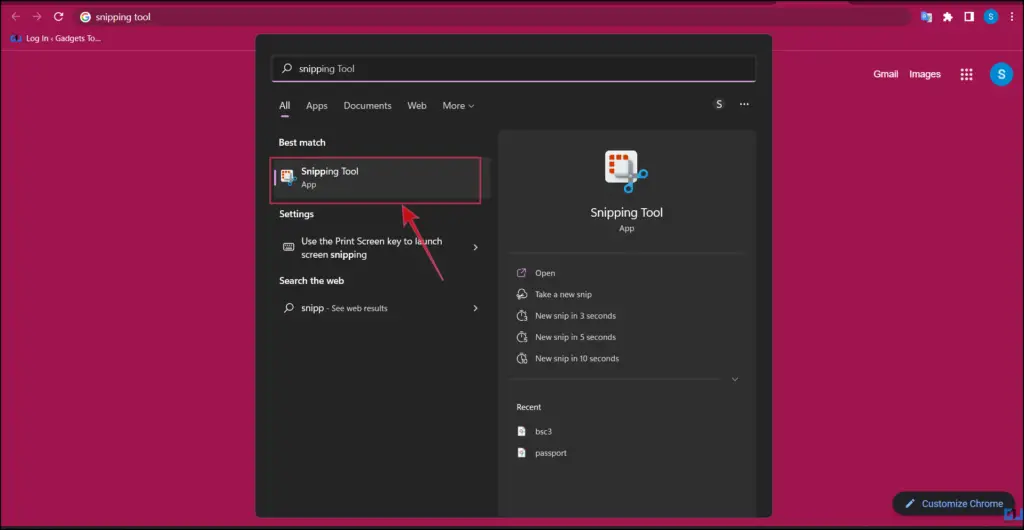
Task: Choose New snip in 10 seconds
Action: [577, 358]
